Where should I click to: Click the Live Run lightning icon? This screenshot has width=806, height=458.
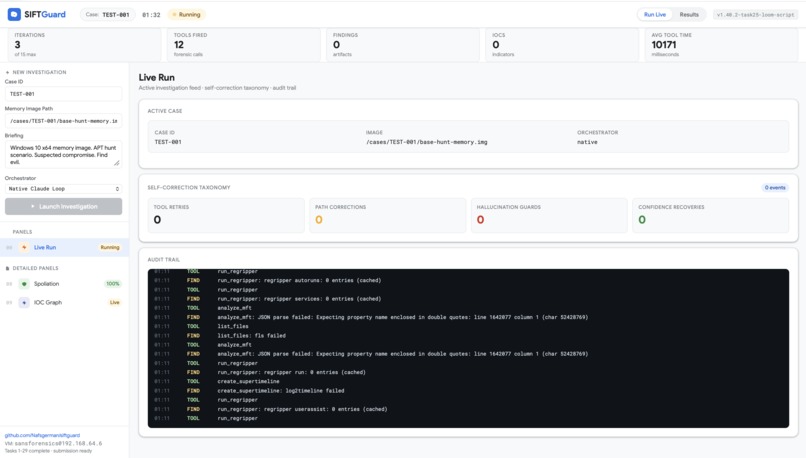pyautogui.click(x=24, y=247)
